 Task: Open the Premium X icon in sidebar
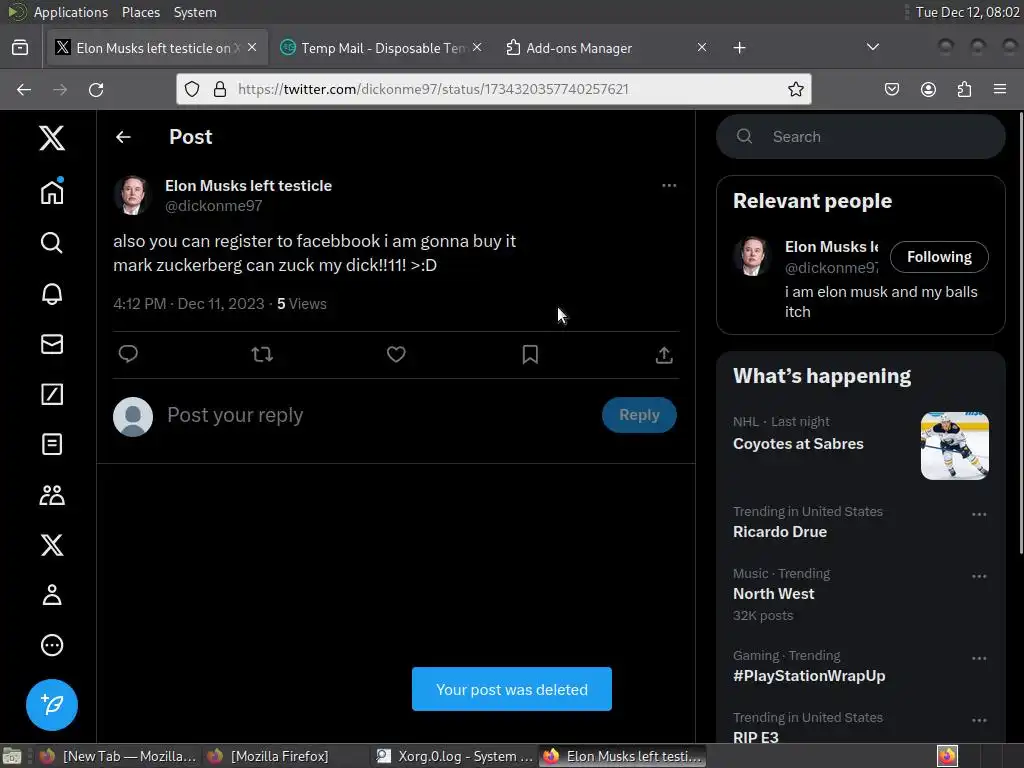52,545
